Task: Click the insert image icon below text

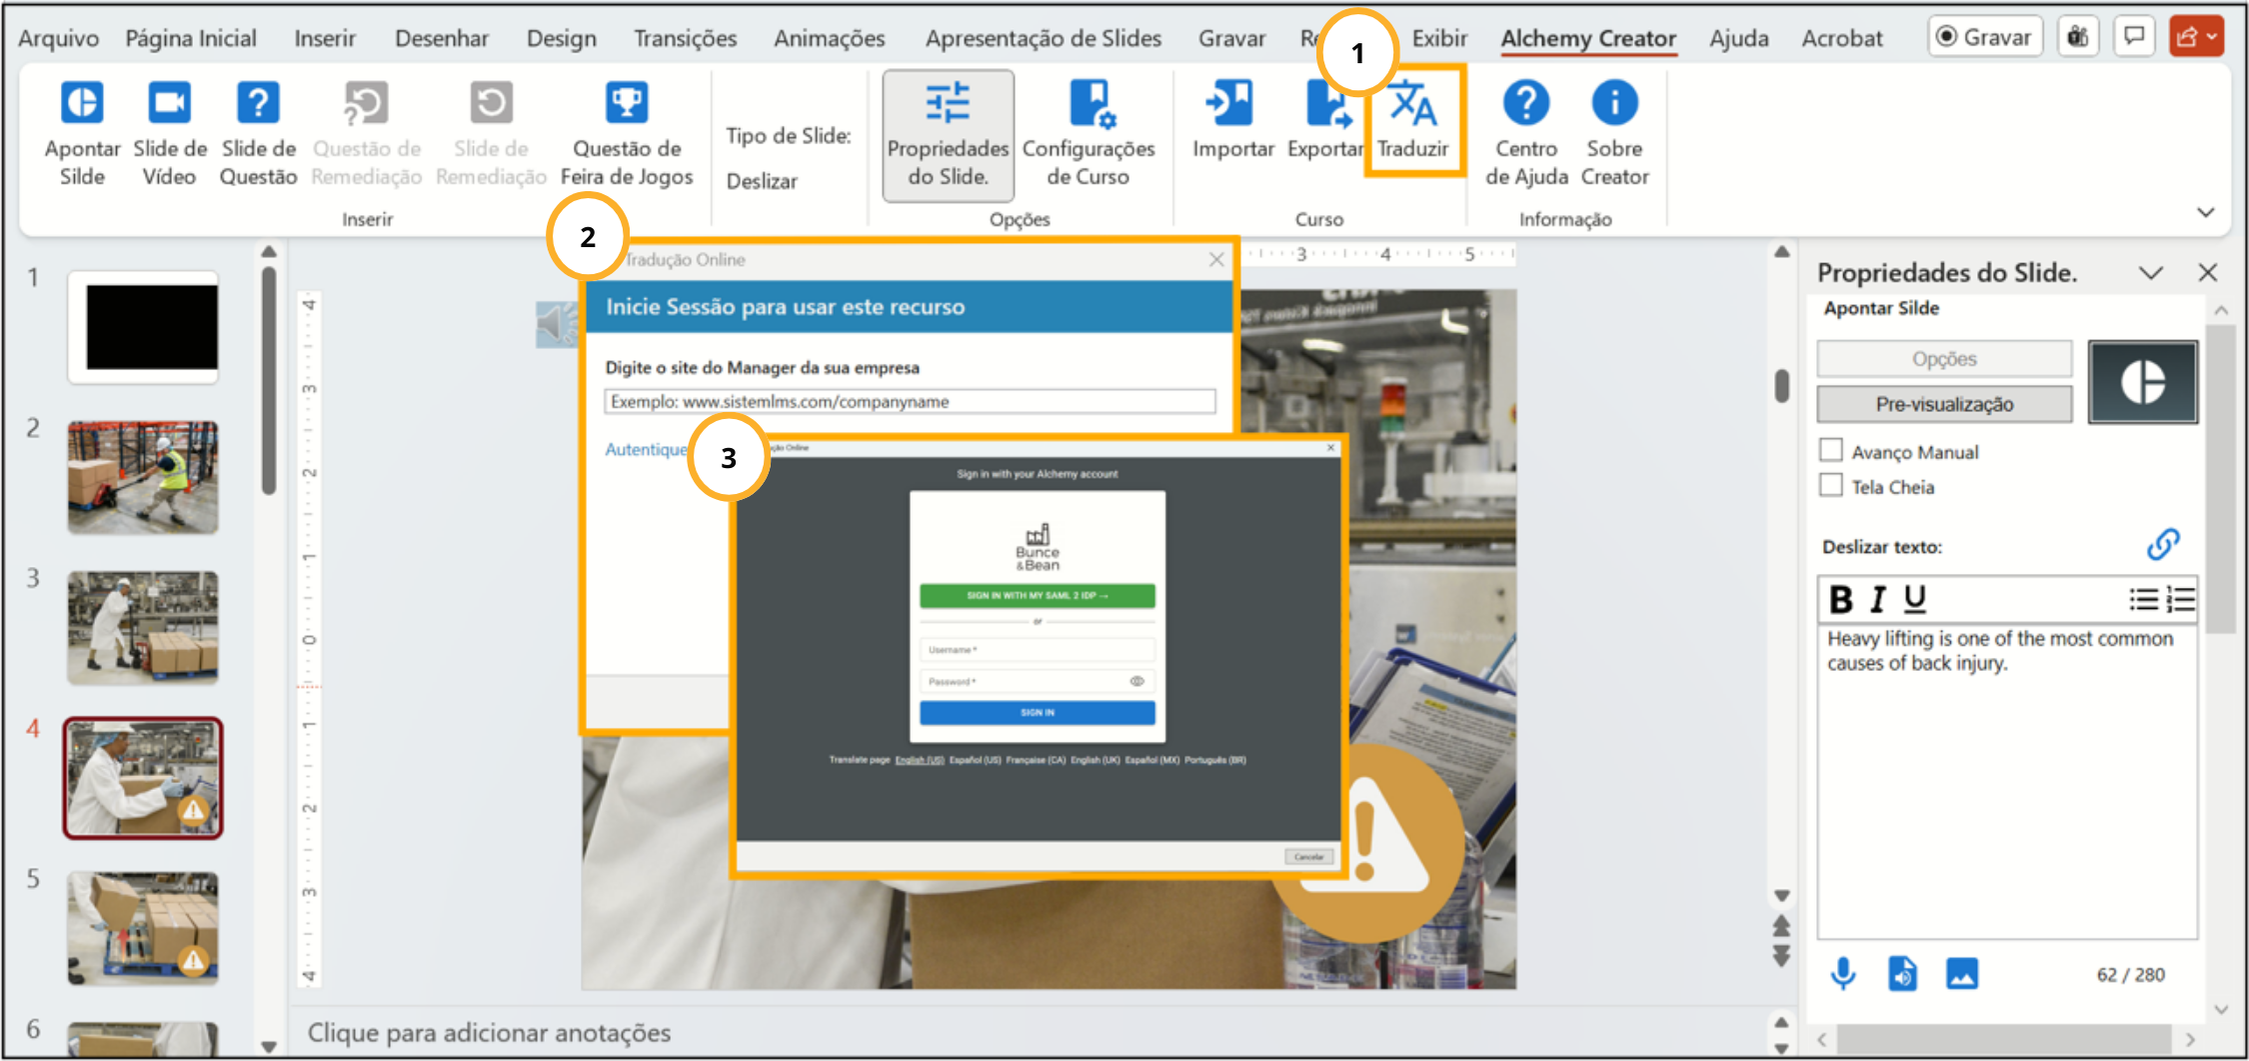Action: [x=1961, y=973]
